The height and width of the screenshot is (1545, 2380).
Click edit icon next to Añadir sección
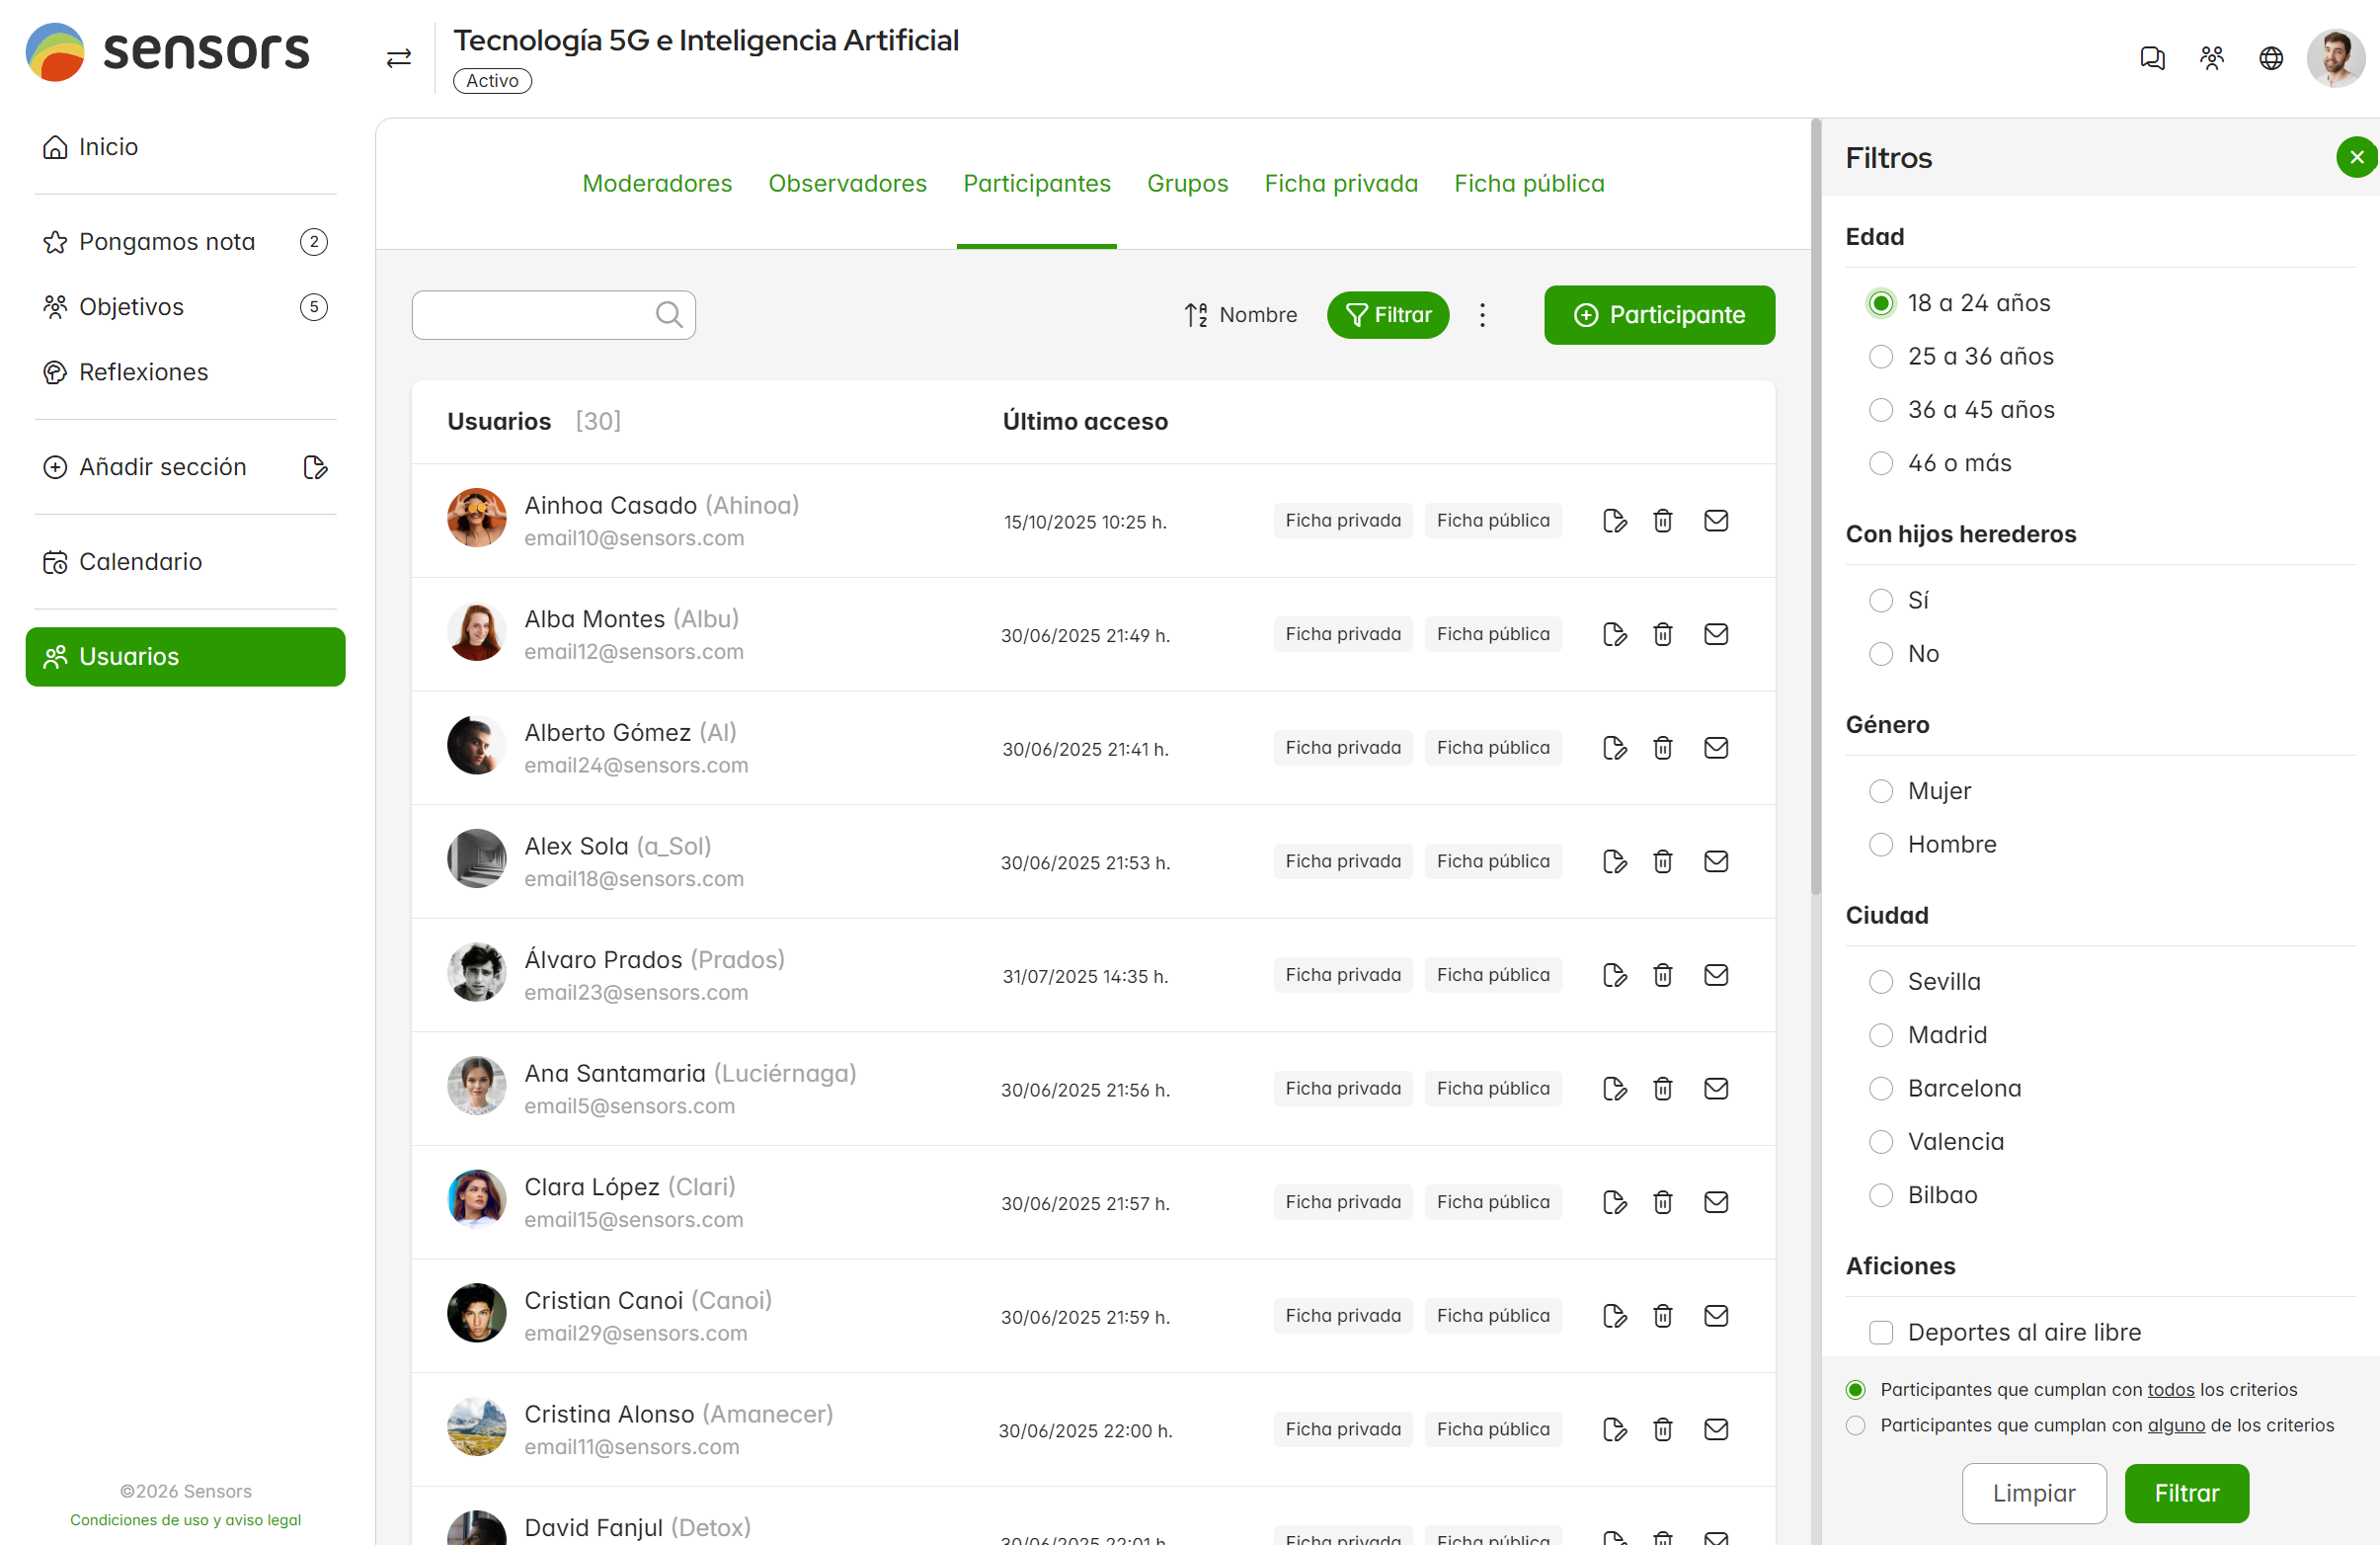click(x=315, y=467)
